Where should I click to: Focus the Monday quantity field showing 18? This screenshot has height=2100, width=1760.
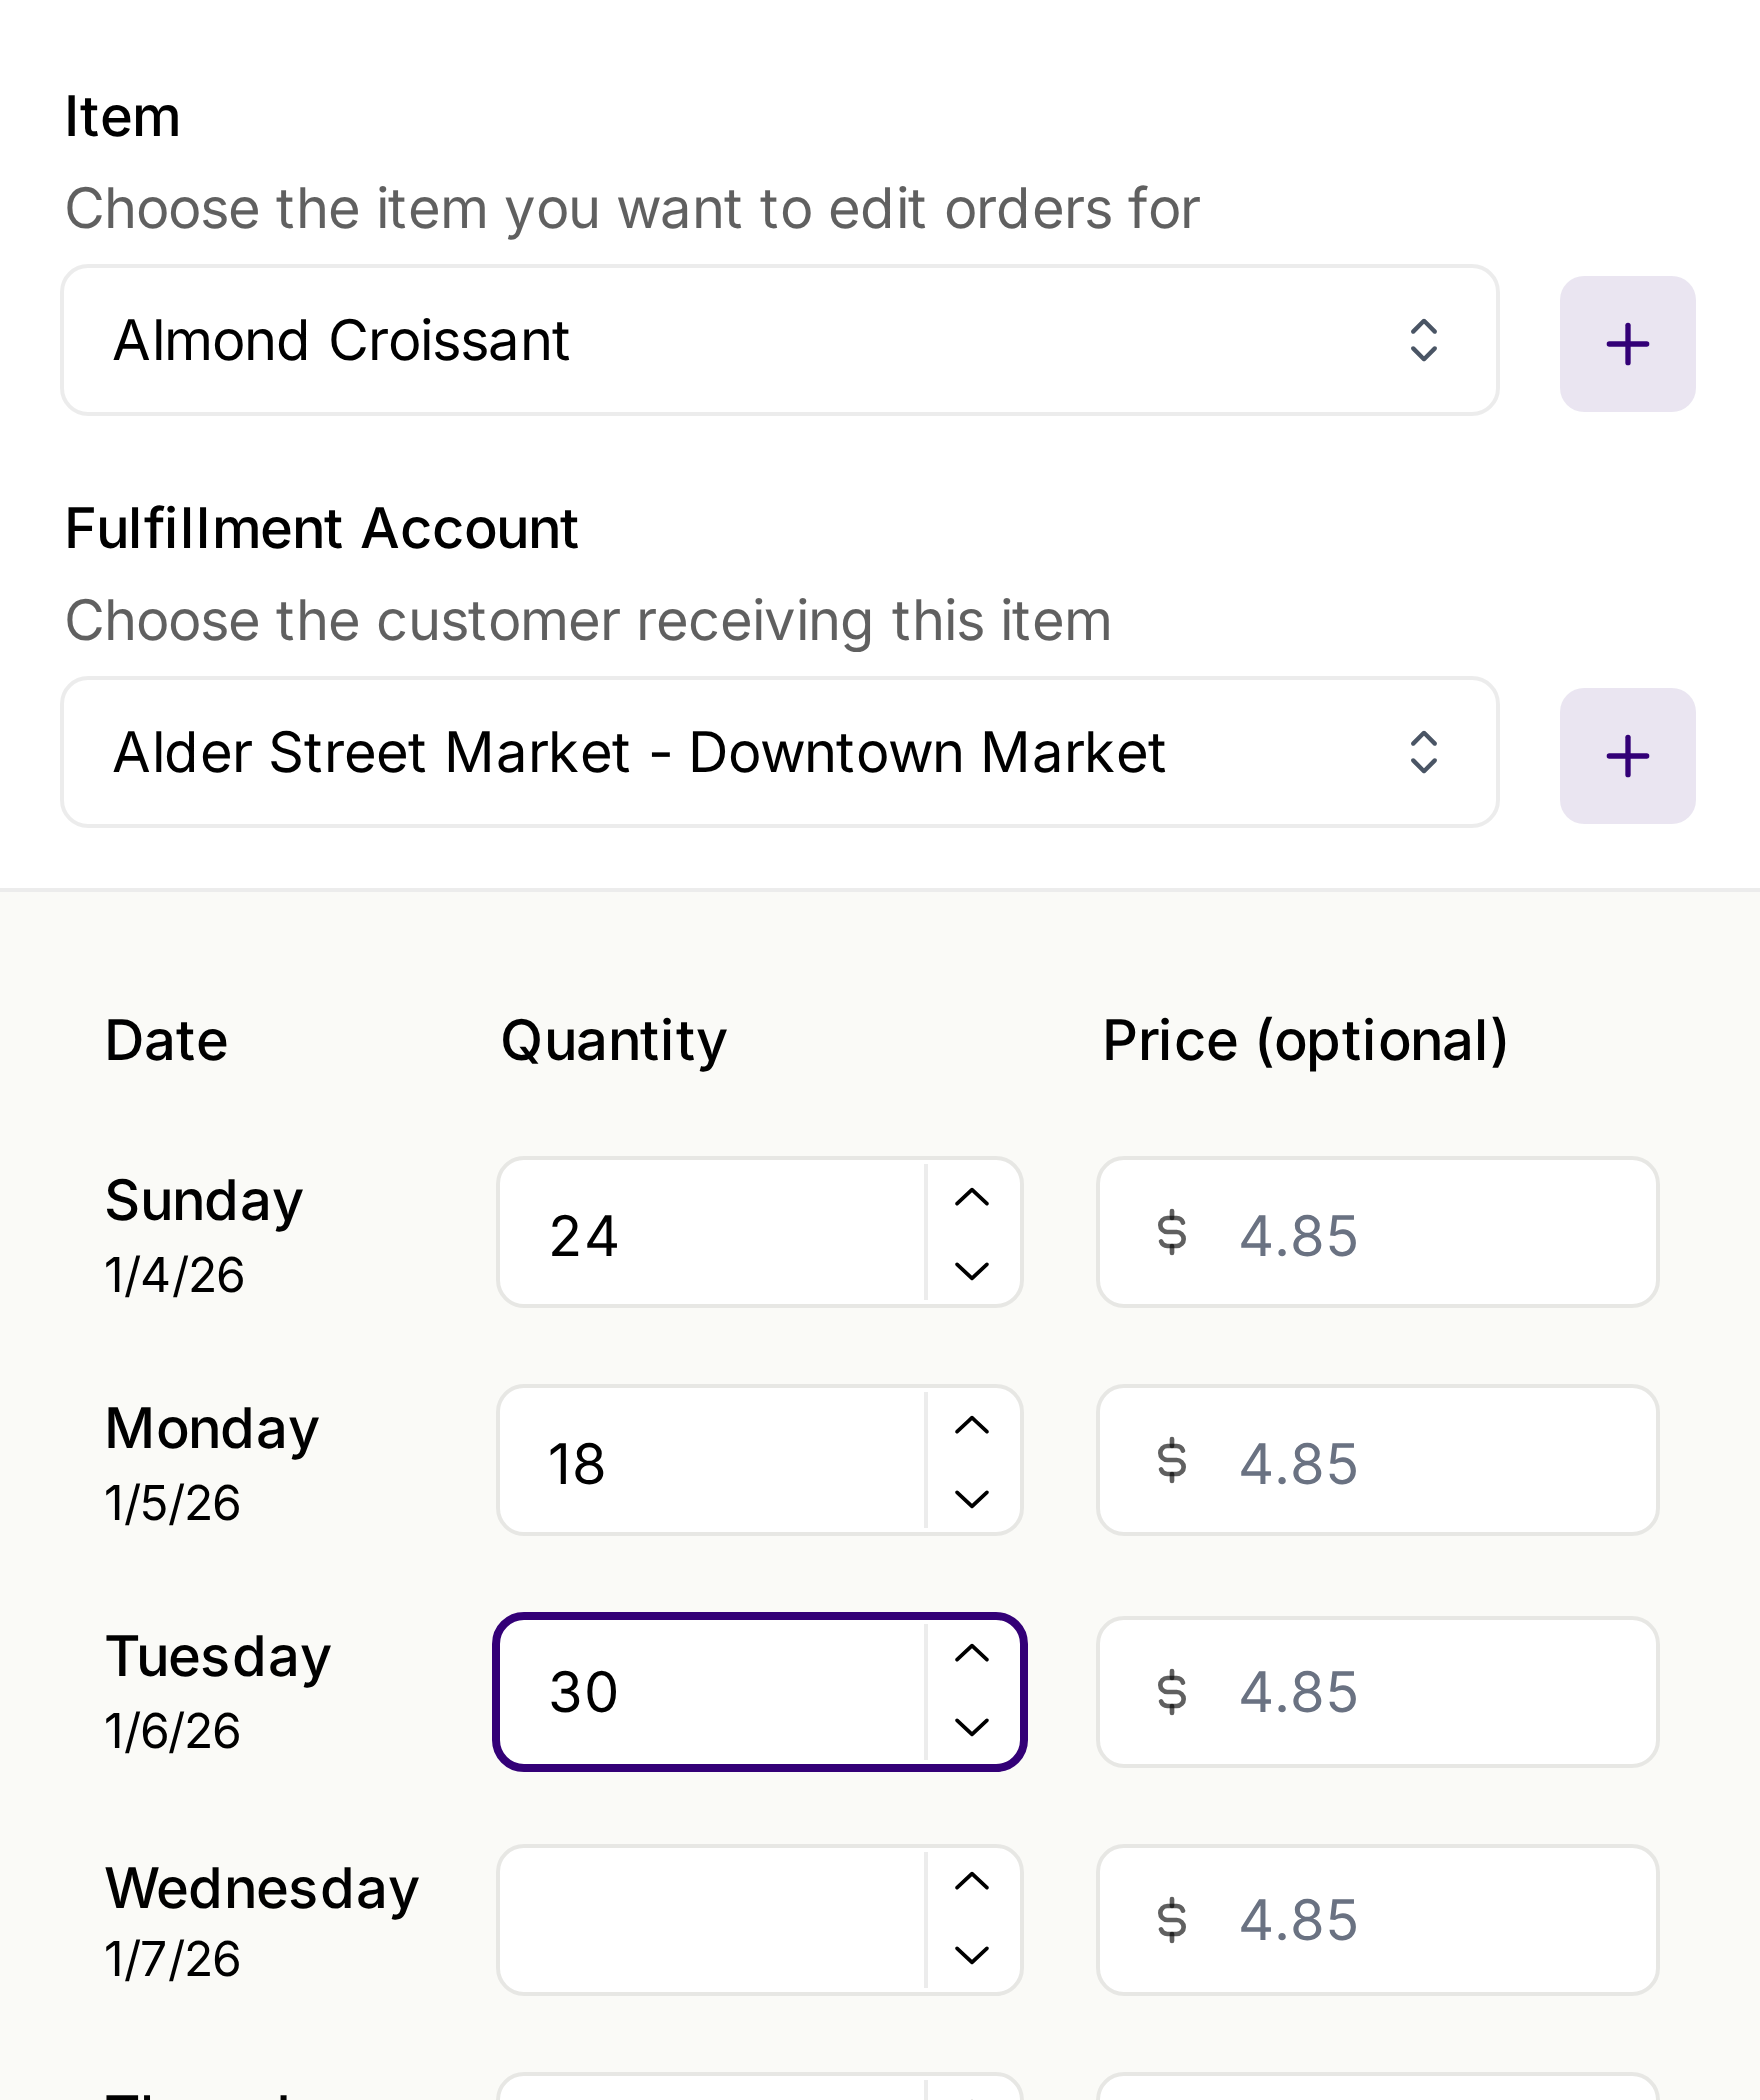(x=712, y=1461)
